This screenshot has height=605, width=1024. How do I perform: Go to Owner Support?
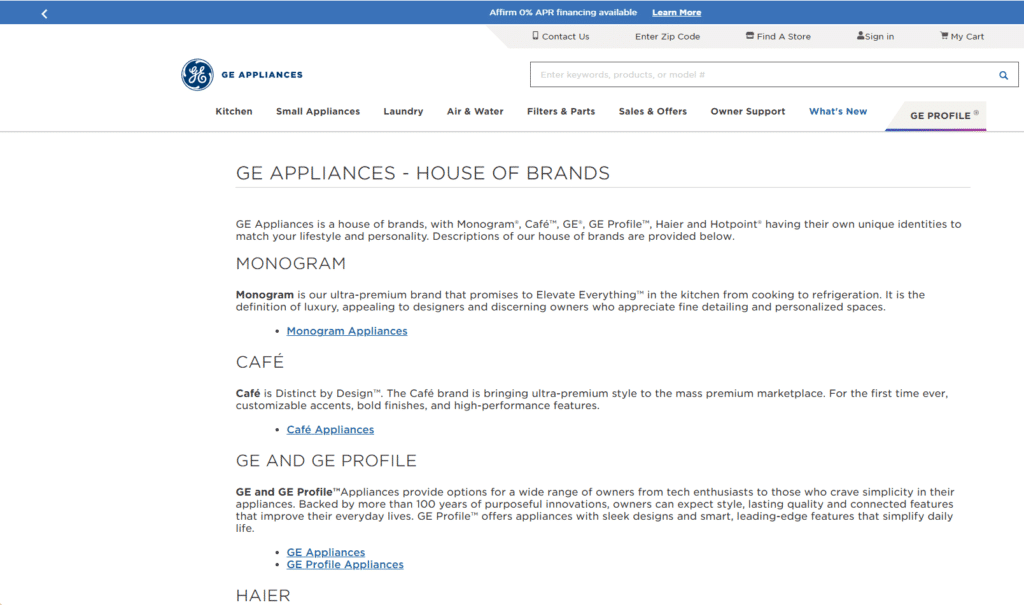tap(748, 112)
